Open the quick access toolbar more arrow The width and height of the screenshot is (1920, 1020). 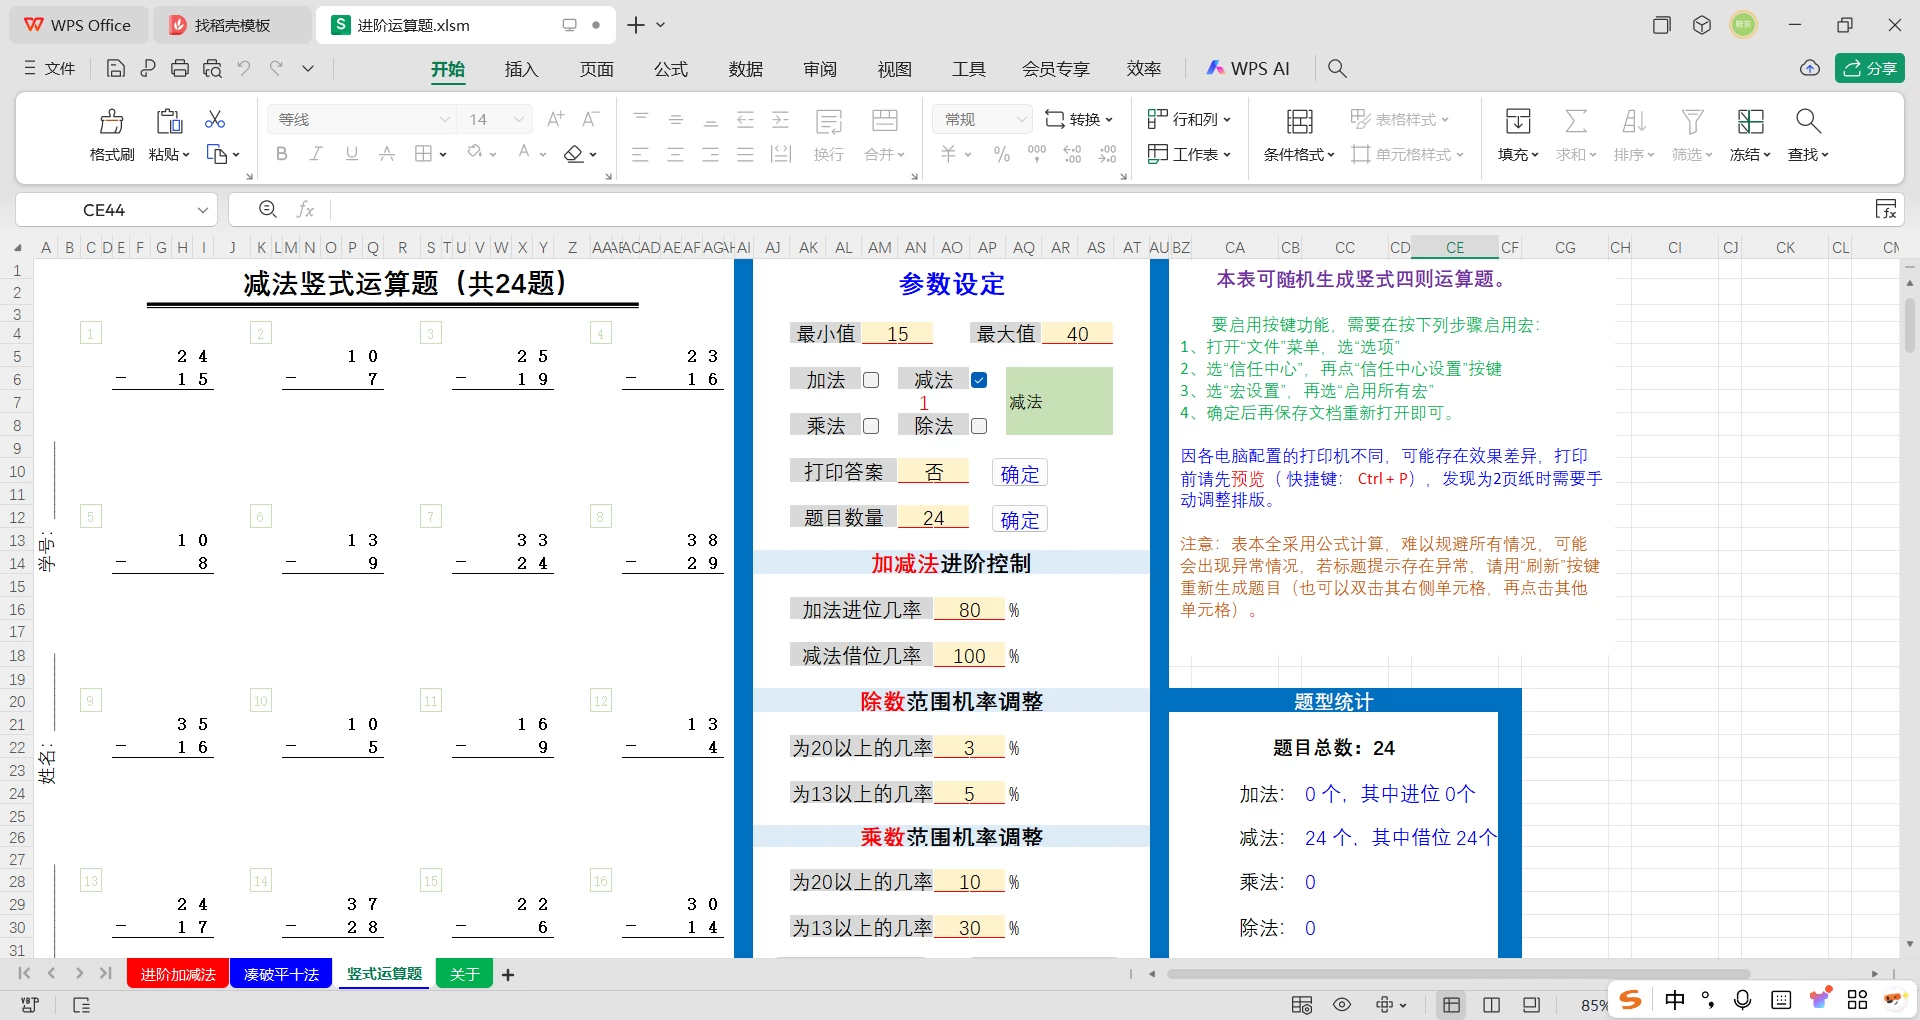tap(308, 68)
